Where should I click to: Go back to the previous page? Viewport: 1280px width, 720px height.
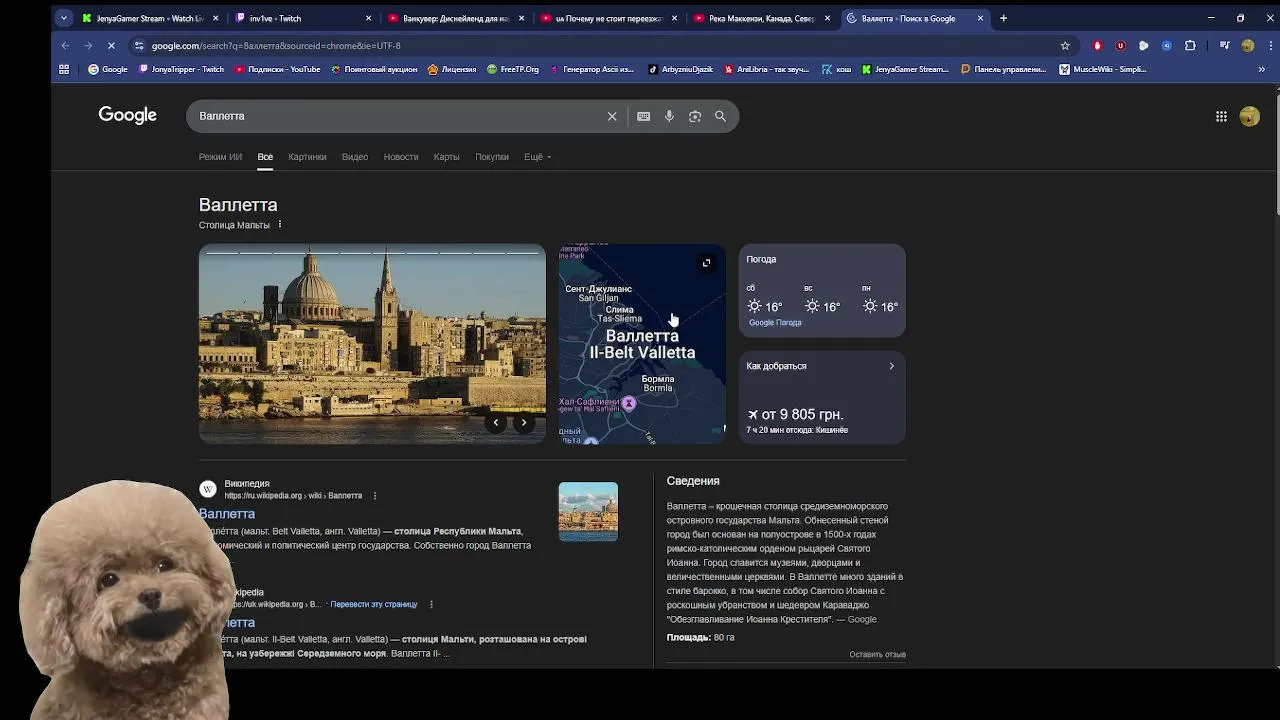pos(65,45)
